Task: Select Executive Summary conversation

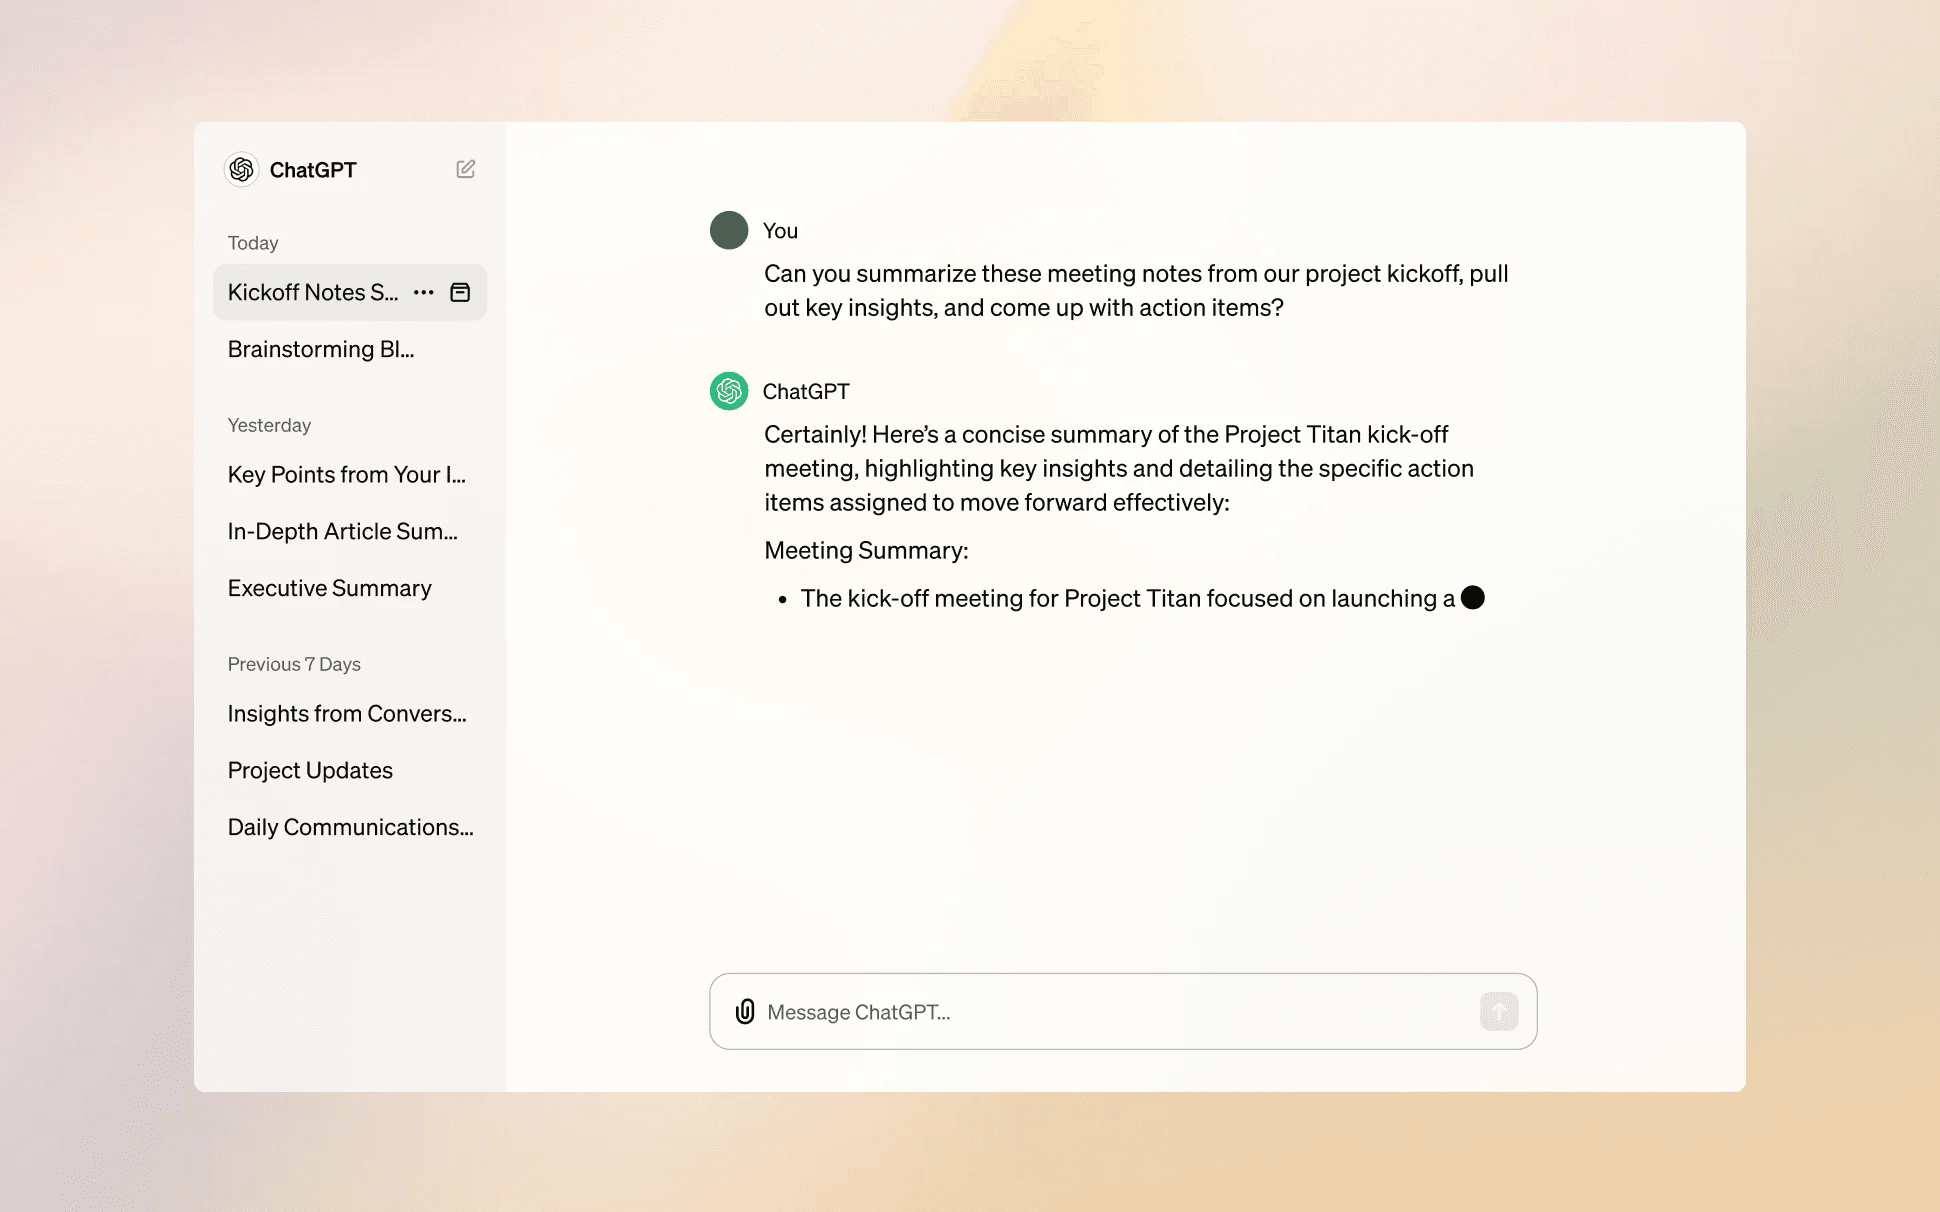Action: point(328,586)
